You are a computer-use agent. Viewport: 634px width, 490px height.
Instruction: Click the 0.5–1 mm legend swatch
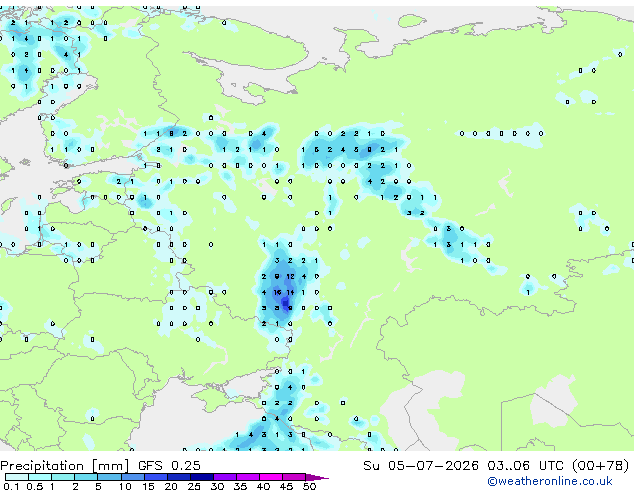40,477
